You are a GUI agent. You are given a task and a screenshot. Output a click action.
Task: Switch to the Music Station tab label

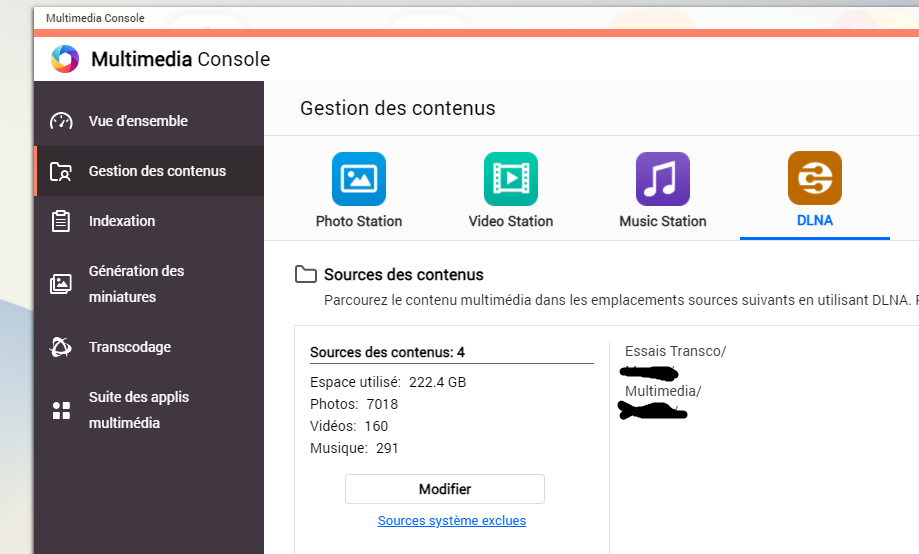coord(663,221)
